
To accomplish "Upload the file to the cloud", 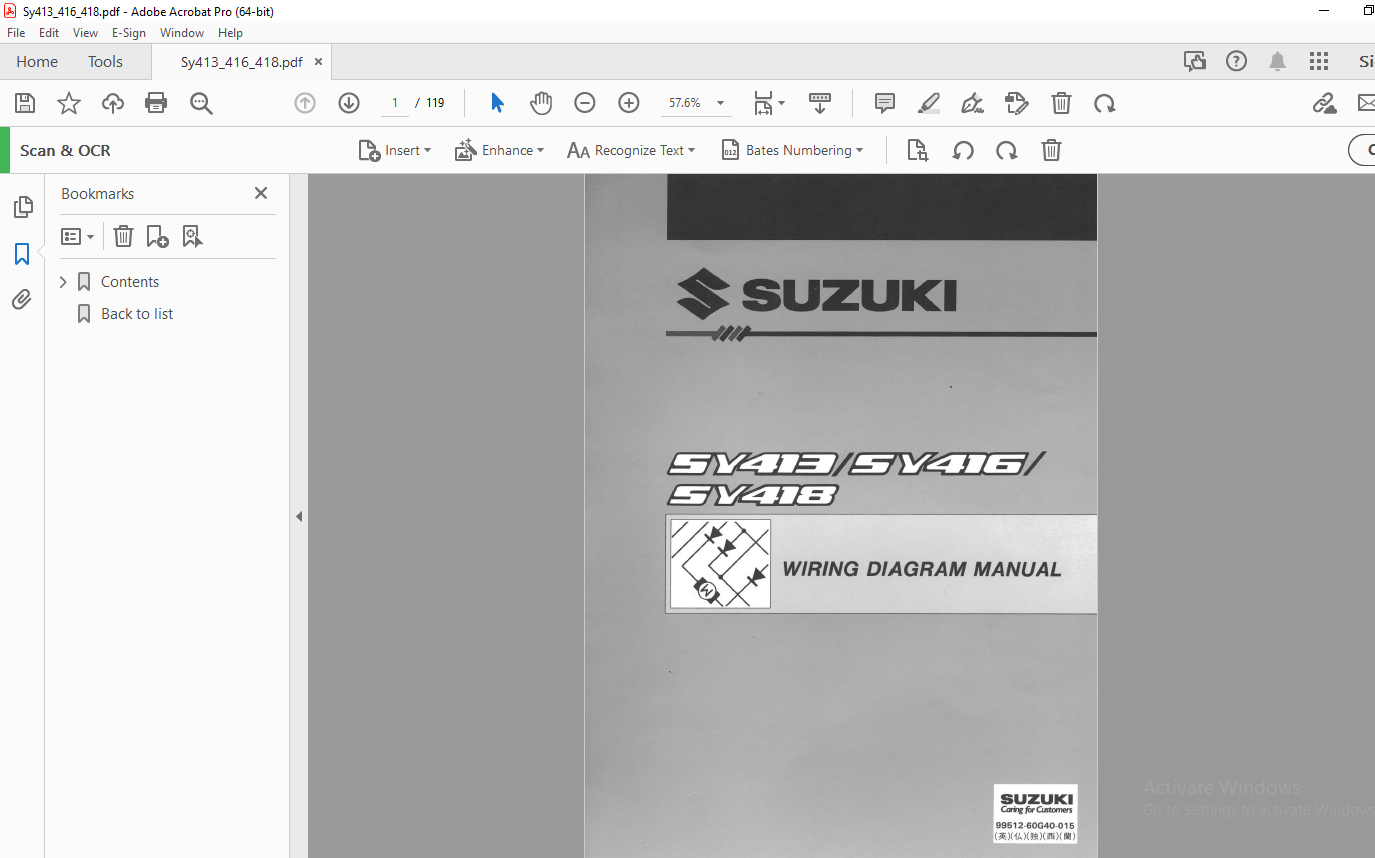I will pos(113,103).
